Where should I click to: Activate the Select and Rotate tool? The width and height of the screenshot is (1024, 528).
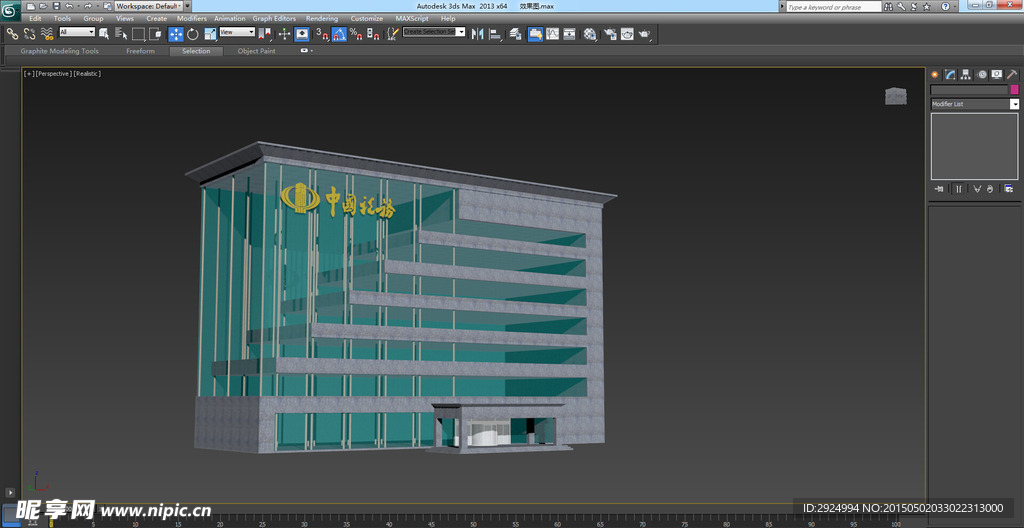[x=193, y=34]
